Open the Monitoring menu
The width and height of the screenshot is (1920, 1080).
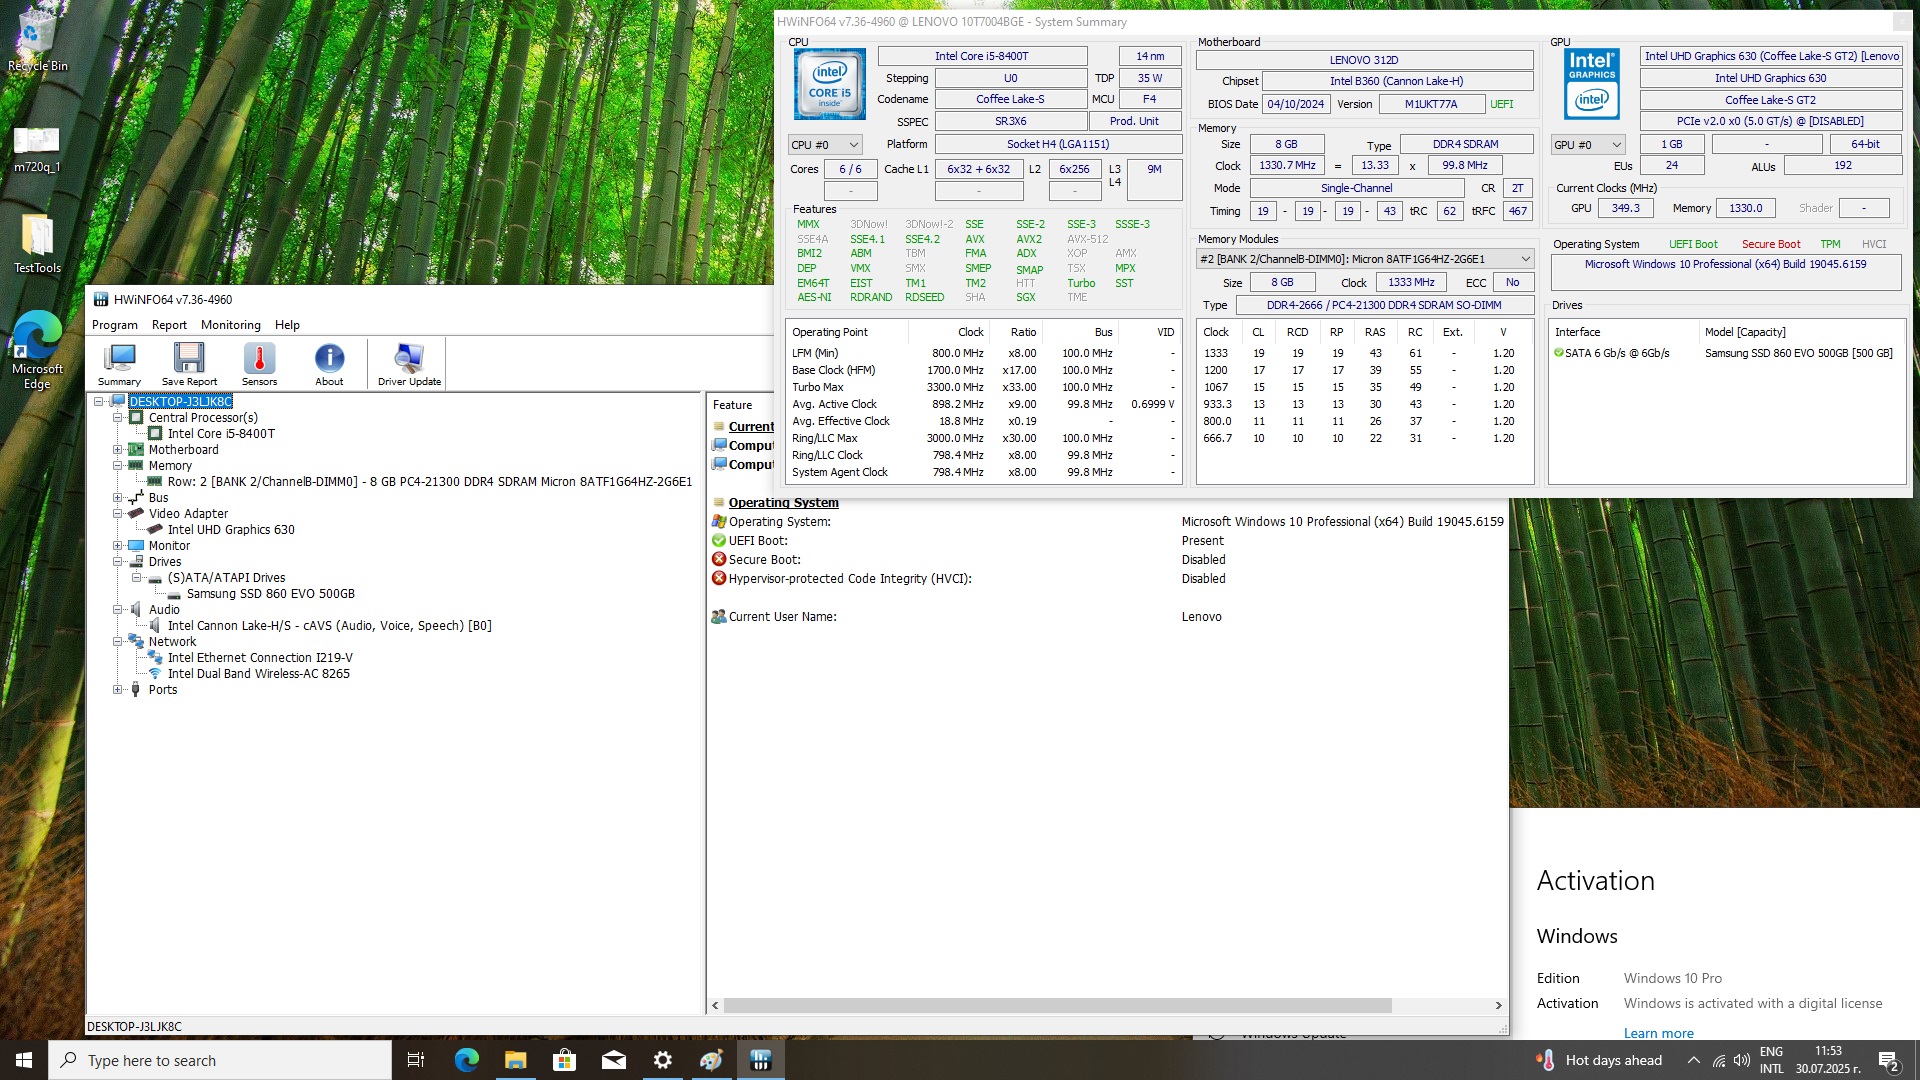231,325
